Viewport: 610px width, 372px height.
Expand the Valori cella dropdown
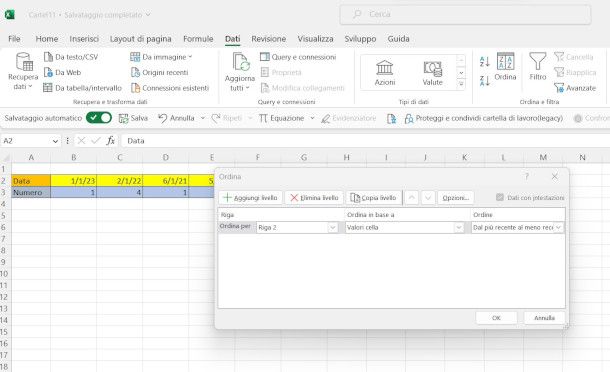[459, 228]
